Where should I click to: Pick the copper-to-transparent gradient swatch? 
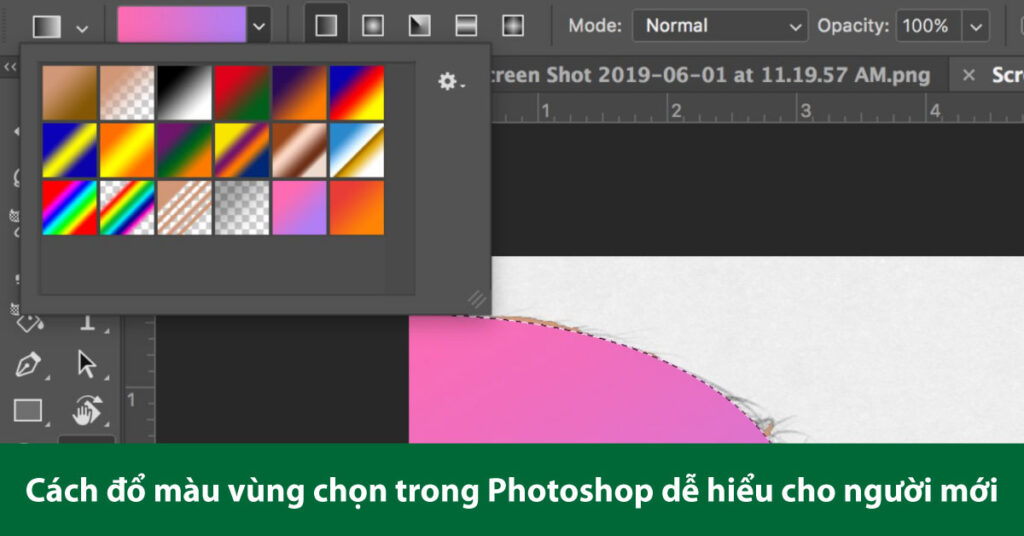(x=127, y=93)
